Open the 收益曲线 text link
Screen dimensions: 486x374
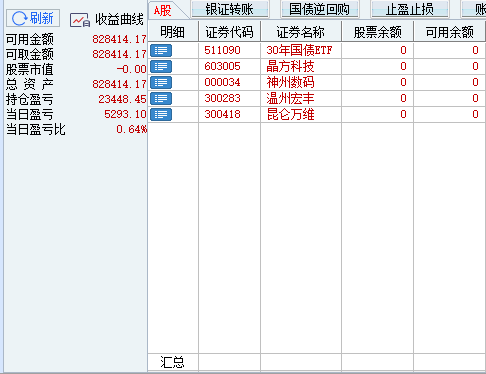[x=119, y=19]
